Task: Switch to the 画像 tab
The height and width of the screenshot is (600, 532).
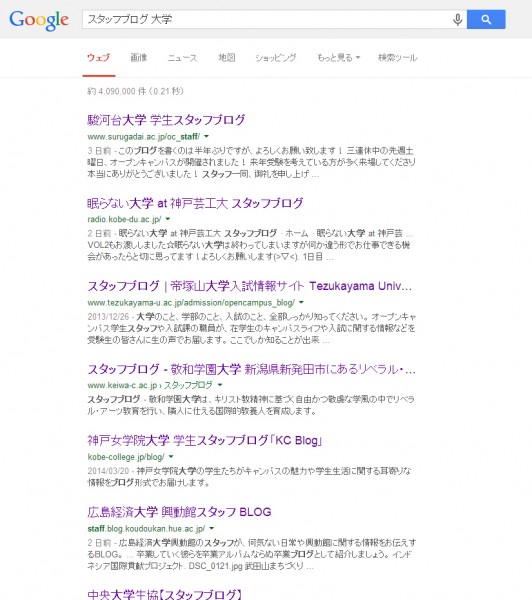Action: click(x=139, y=58)
